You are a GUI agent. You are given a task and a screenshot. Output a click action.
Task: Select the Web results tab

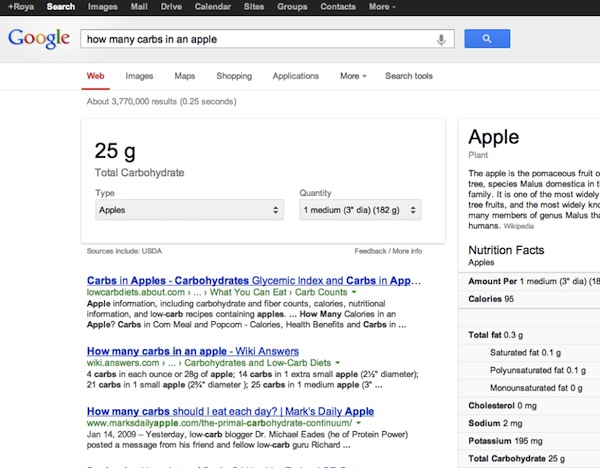point(95,76)
